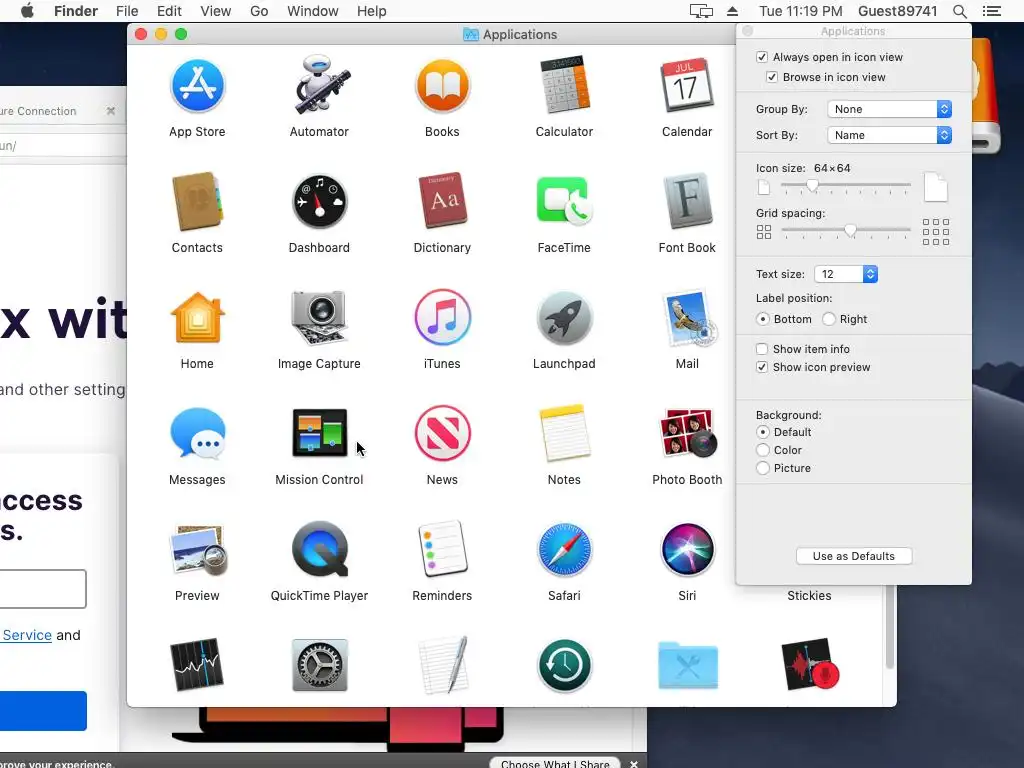Screen dimensions: 1024x768
Task: Open the QuickTime Player icon
Action: point(319,549)
